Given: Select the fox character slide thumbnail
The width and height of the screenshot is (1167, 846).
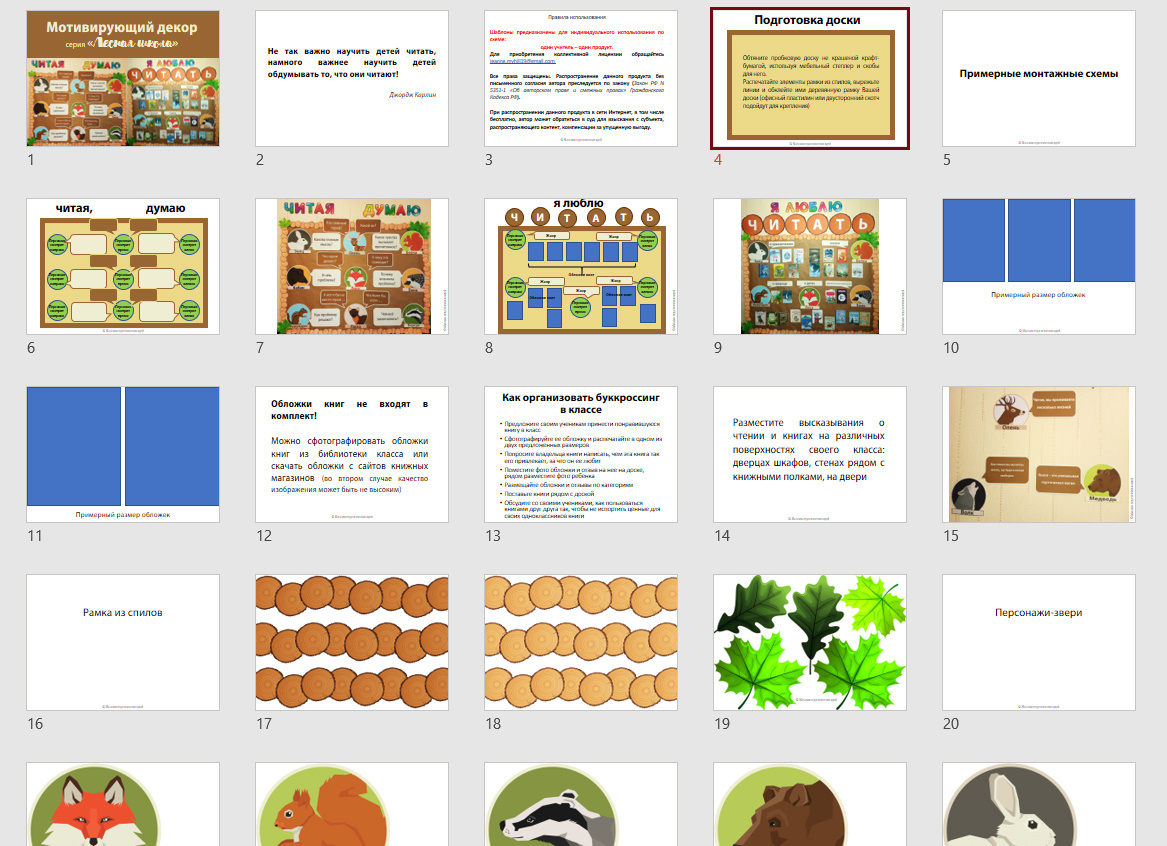Looking at the screenshot, I should pyautogui.click(x=123, y=805).
